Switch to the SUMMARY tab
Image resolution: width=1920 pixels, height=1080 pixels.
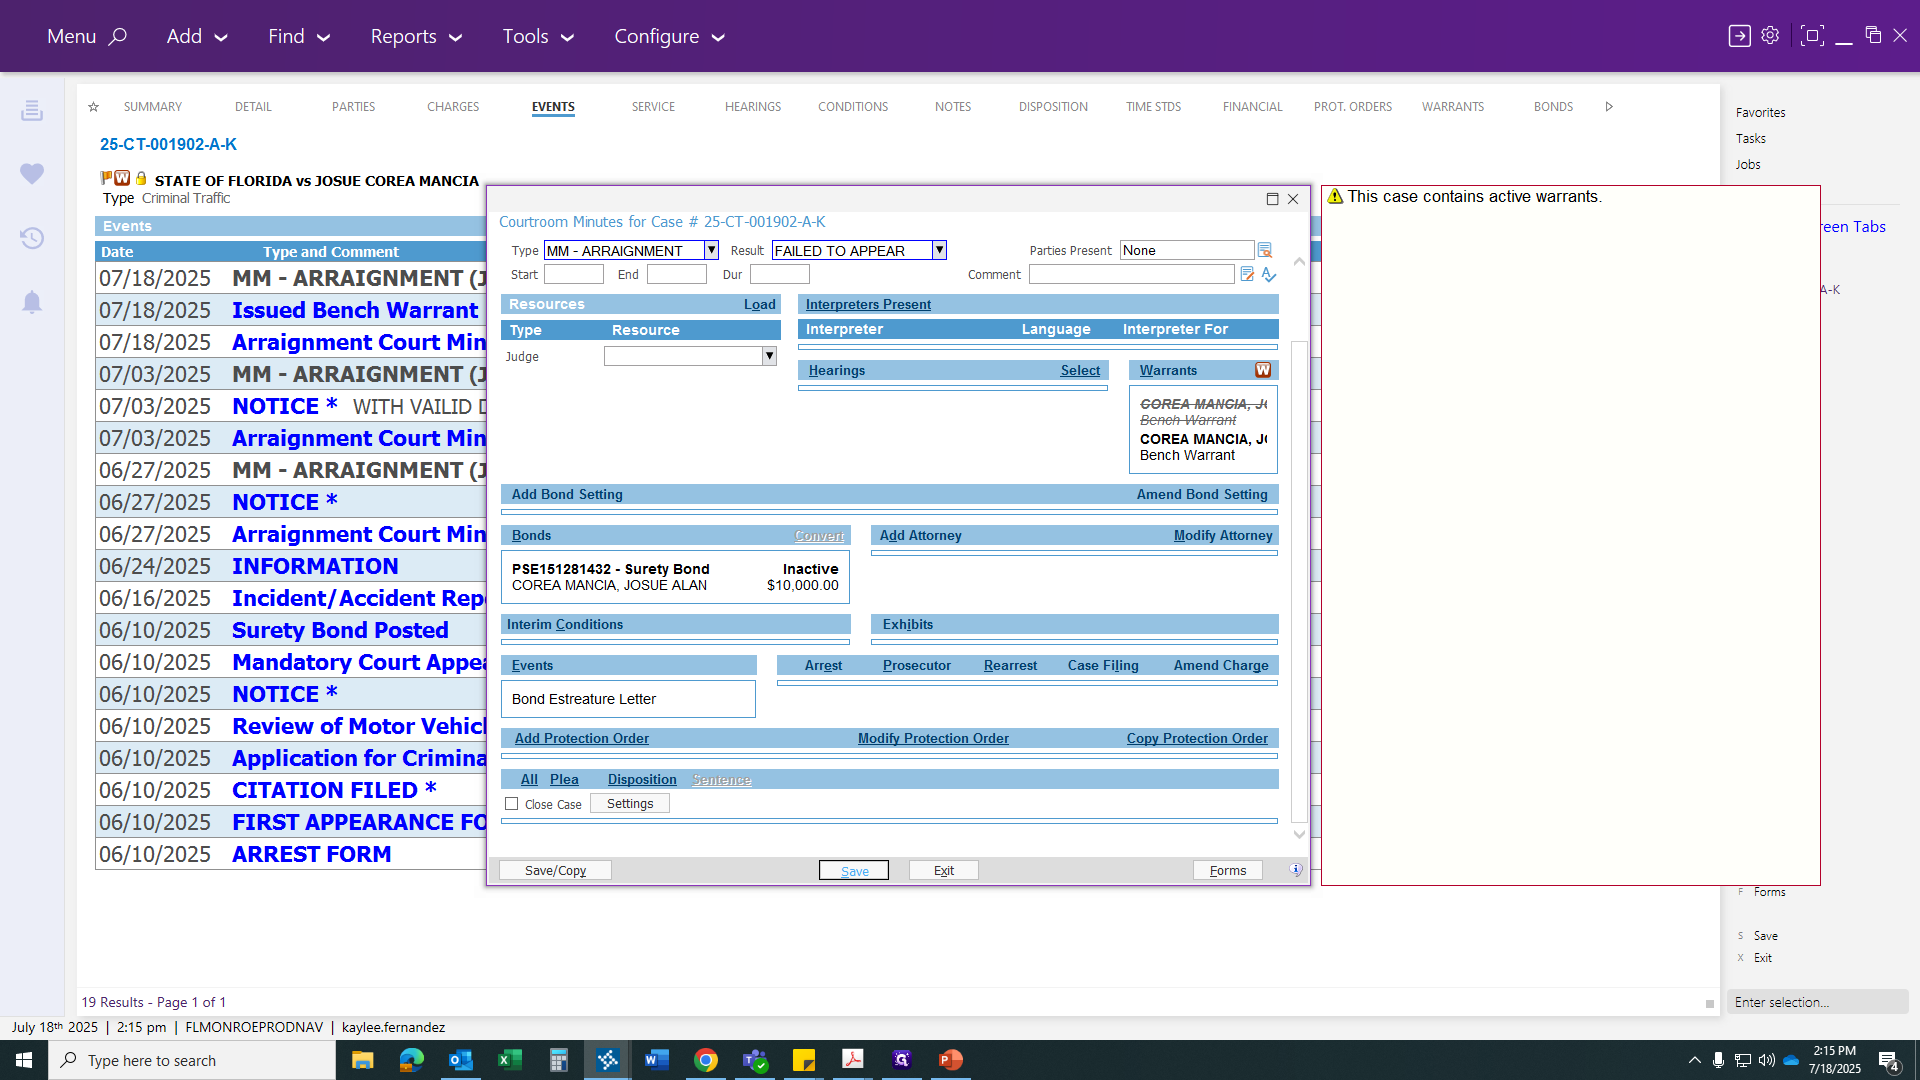click(x=153, y=107)
